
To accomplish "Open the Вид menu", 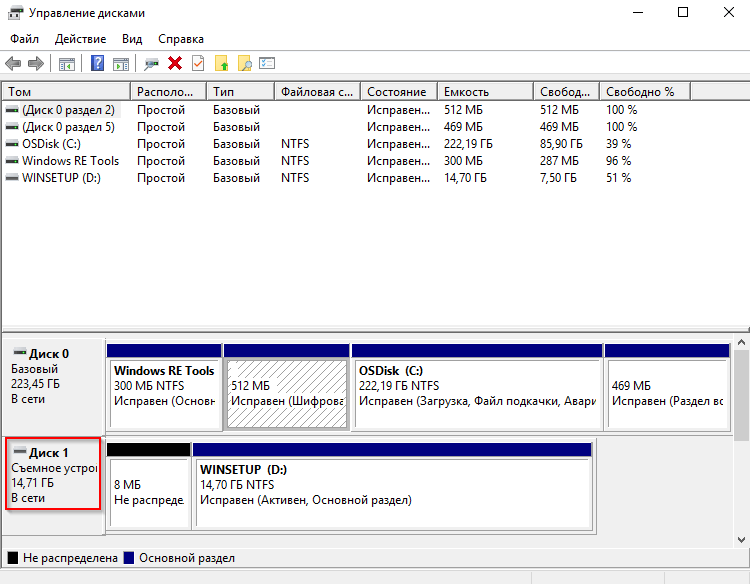I will (x=132, y=39).
